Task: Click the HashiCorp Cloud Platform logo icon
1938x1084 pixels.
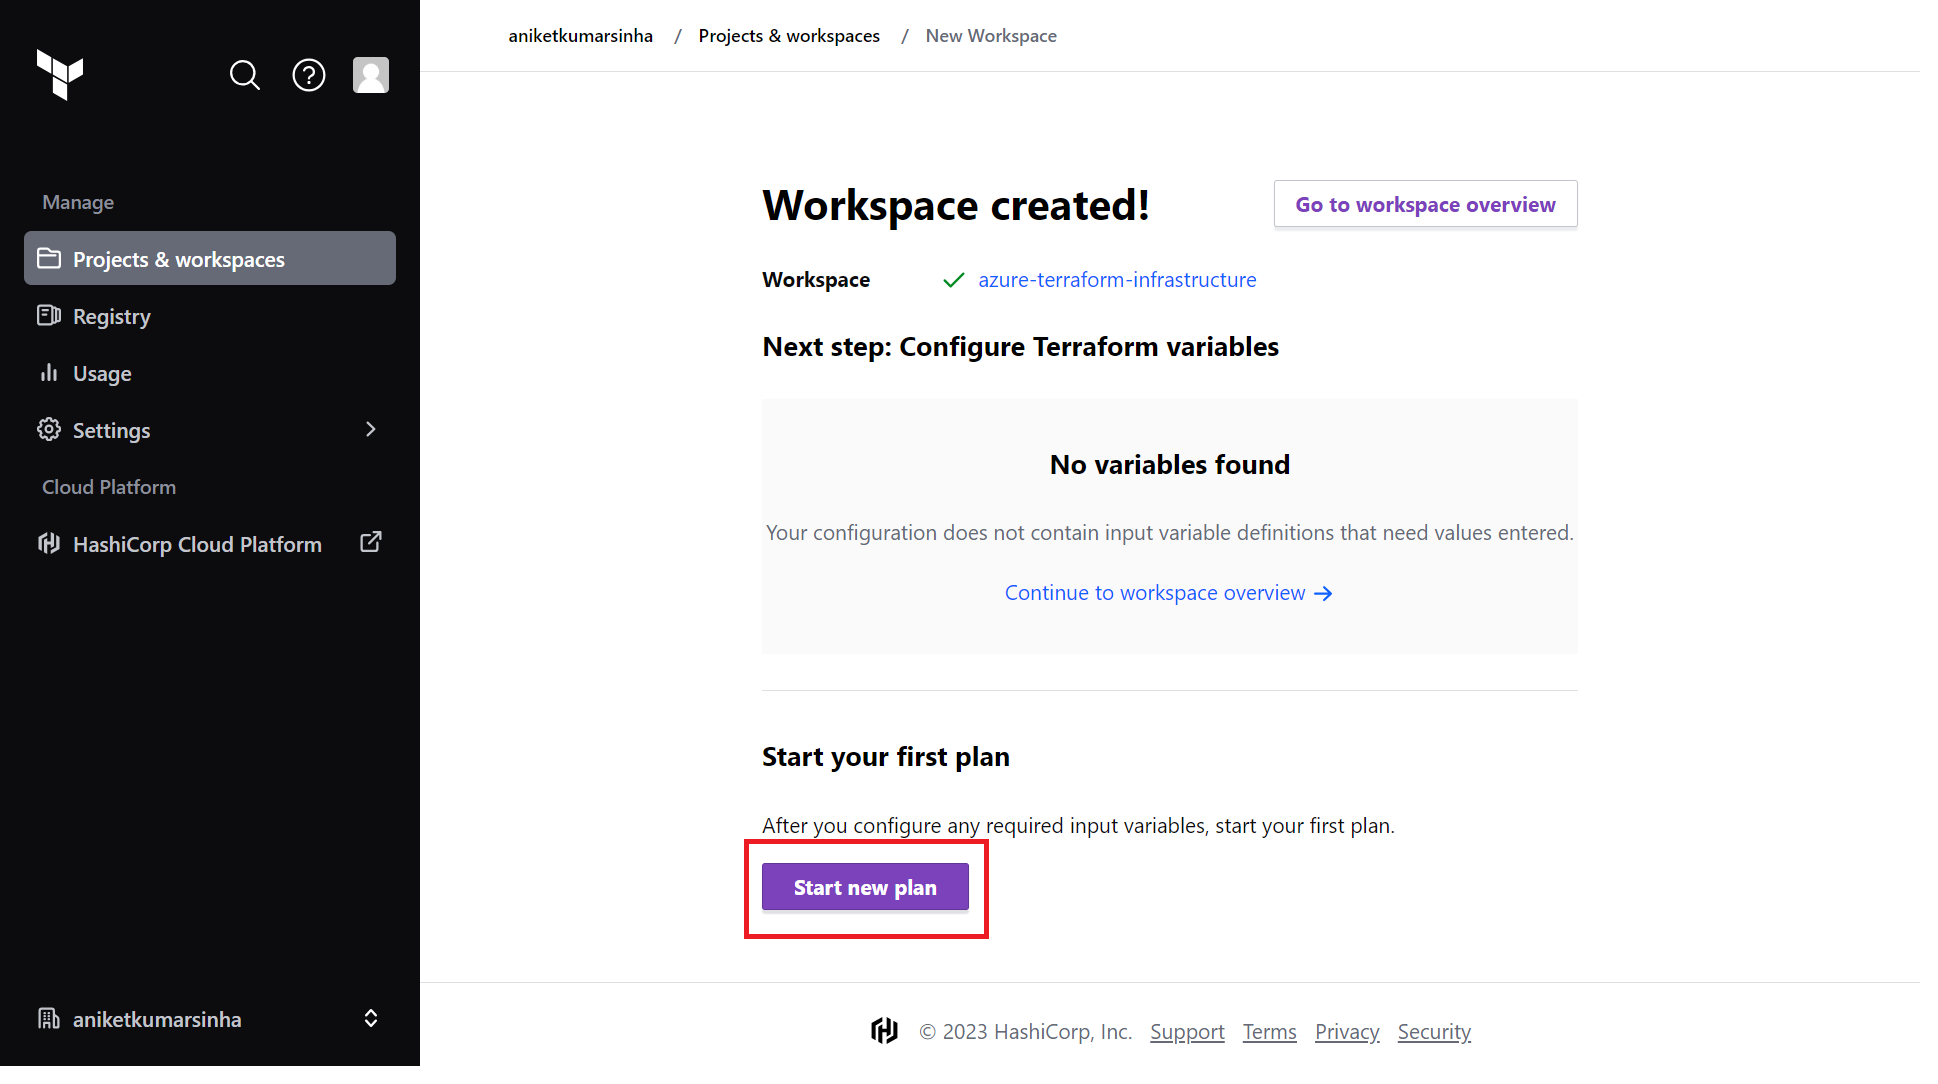Action: tap(49, 544)
